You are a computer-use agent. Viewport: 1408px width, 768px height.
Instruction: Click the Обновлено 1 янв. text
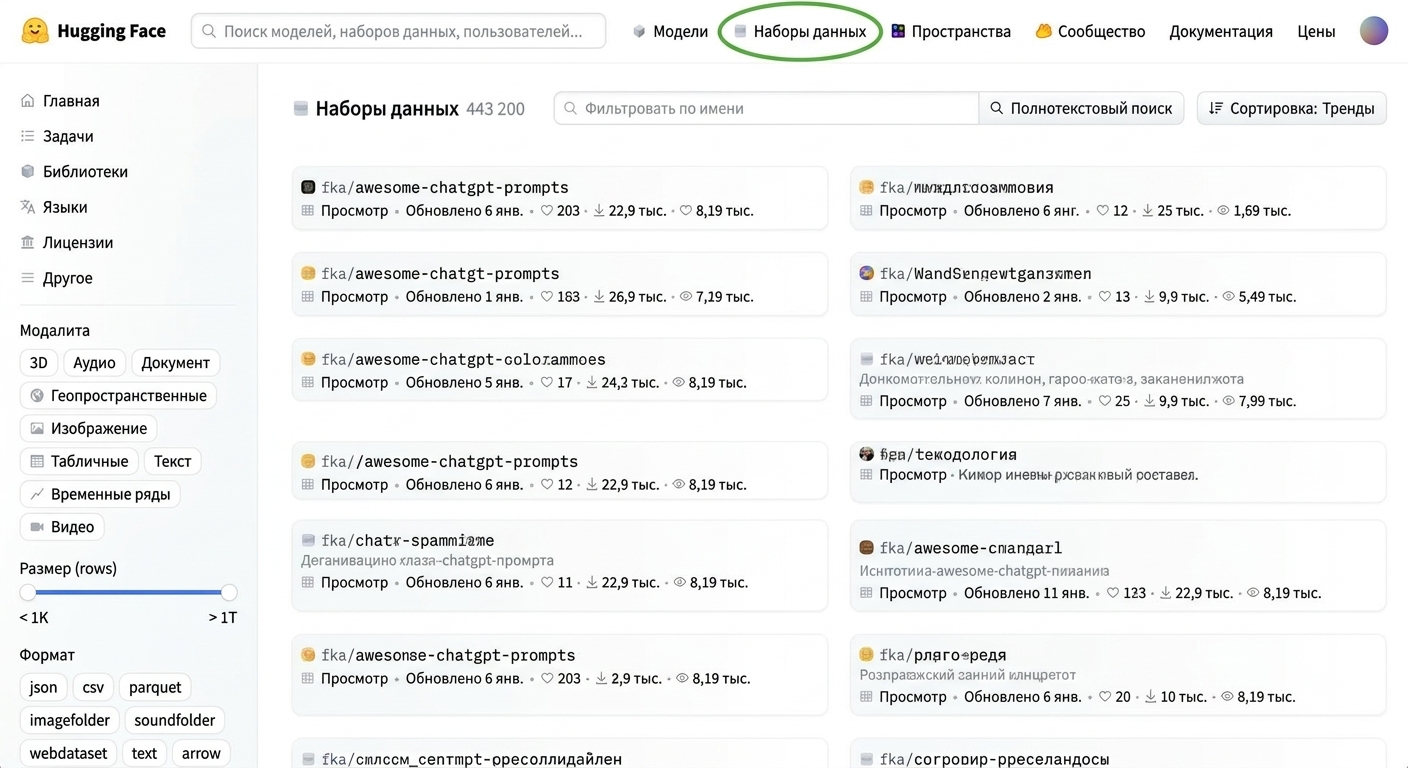pos(464,296)
